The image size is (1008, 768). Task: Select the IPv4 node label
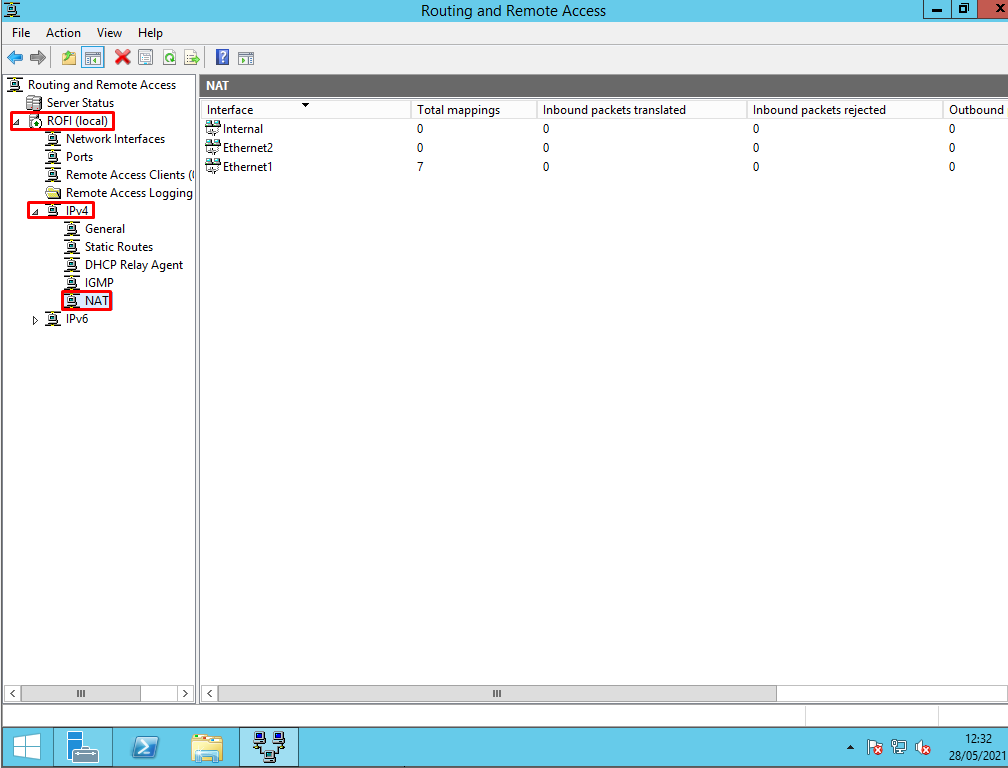[76, 211]
